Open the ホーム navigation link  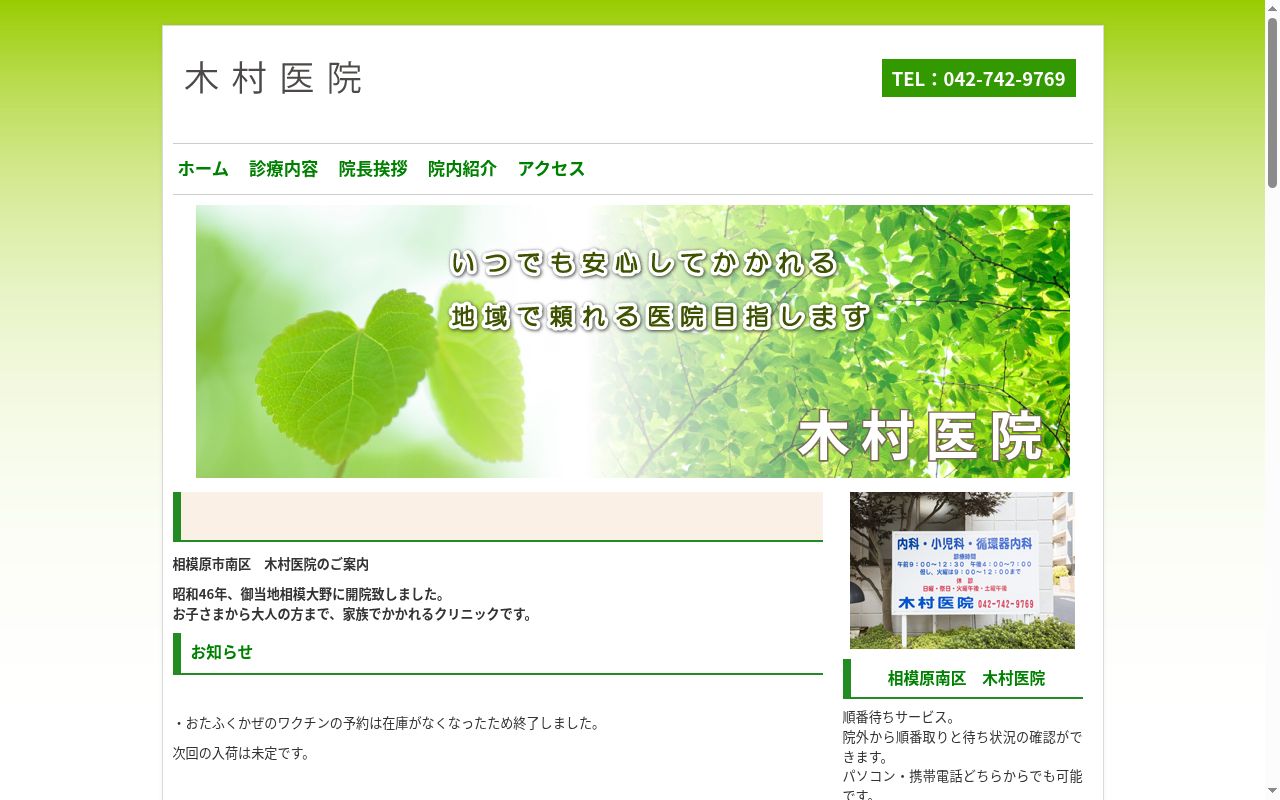coord(203,168)
